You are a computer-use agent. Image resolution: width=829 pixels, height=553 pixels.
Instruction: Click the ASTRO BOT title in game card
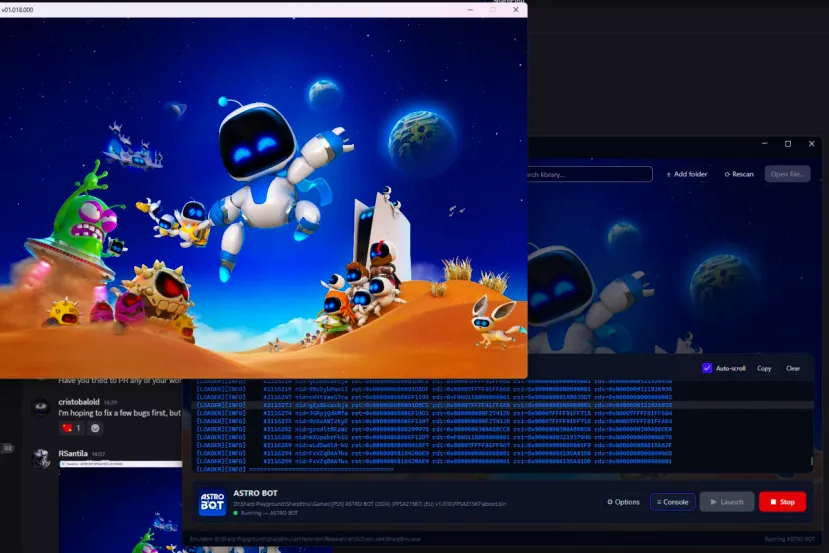tap(255, 493)
